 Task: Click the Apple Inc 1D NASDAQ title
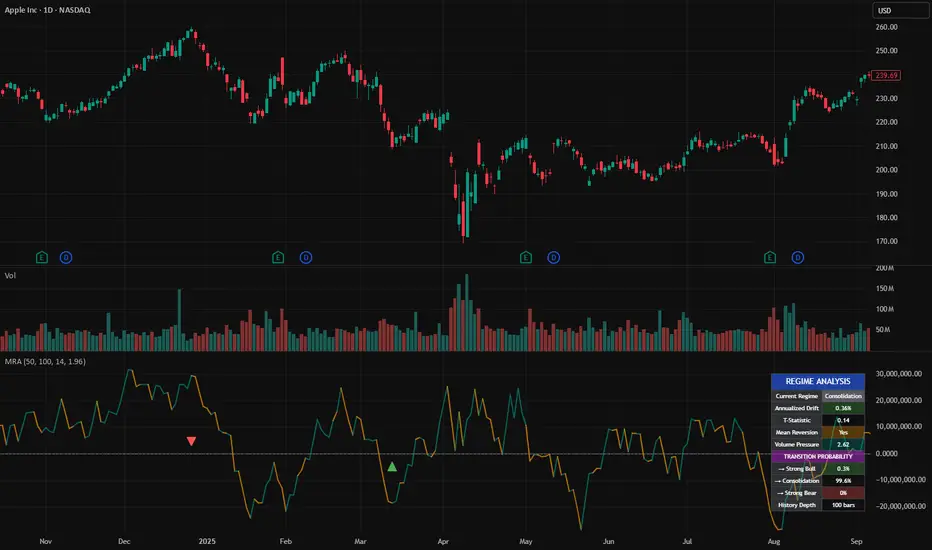(x=48, y=10)
